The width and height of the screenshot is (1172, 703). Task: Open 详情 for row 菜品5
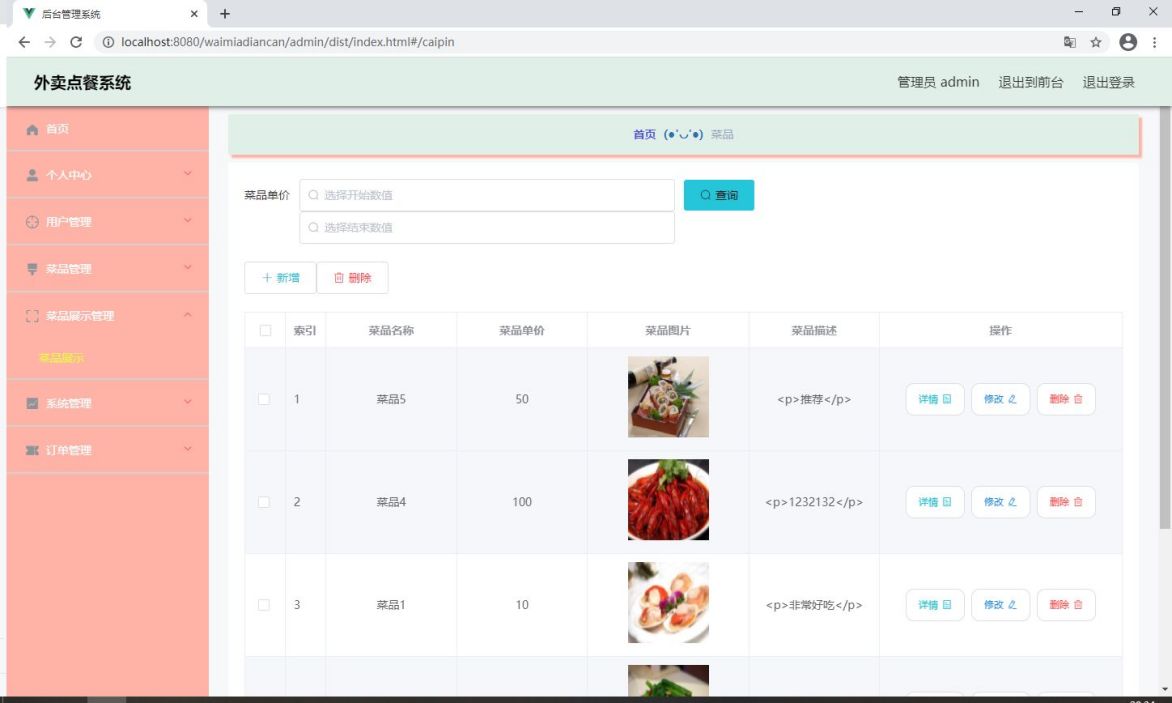pos(935,399)
